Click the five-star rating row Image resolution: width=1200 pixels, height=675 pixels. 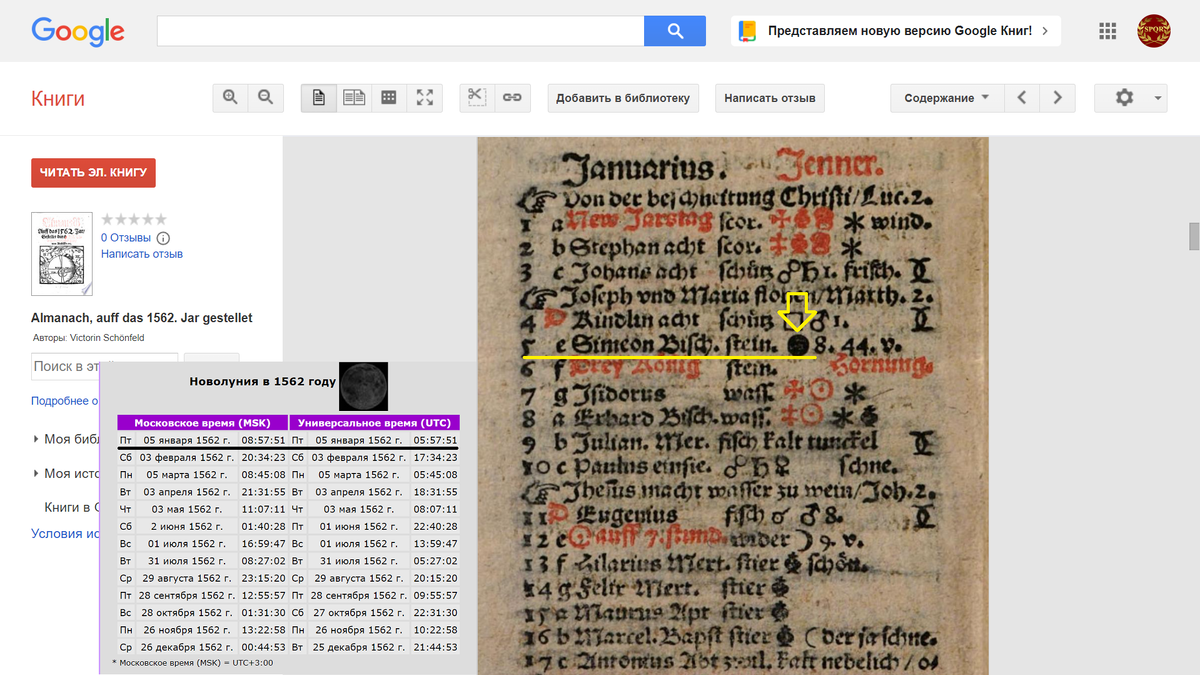[x=134, y=219]
